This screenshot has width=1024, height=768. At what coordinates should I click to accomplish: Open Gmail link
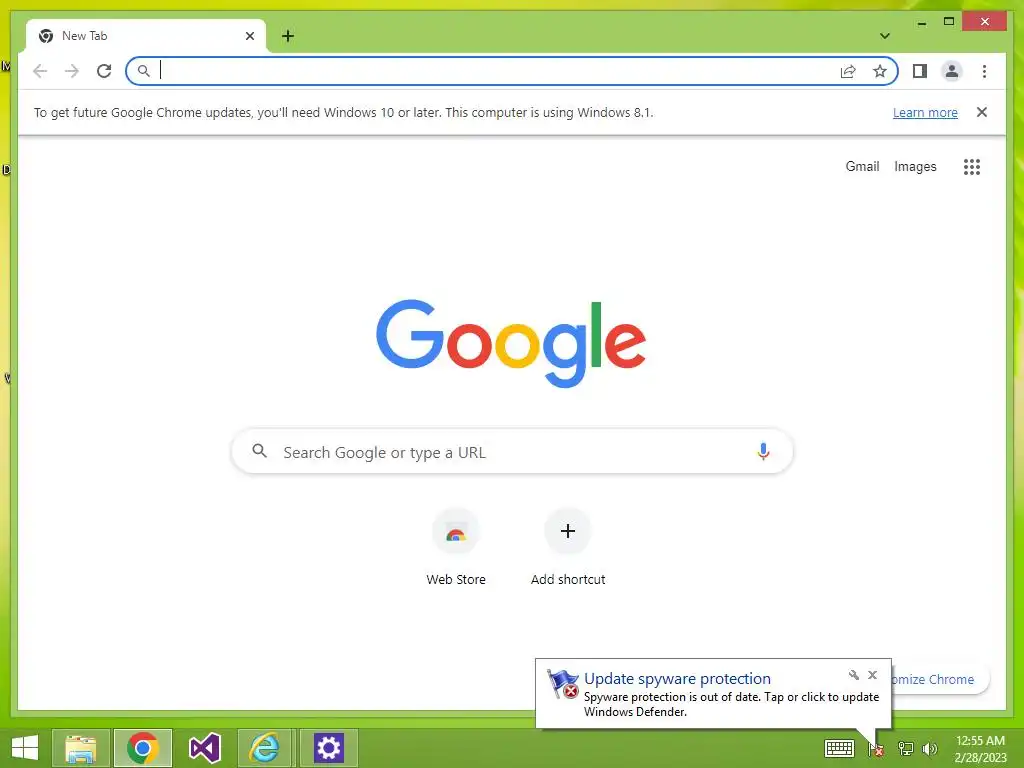pyautogui.click(x=862, y=167)
